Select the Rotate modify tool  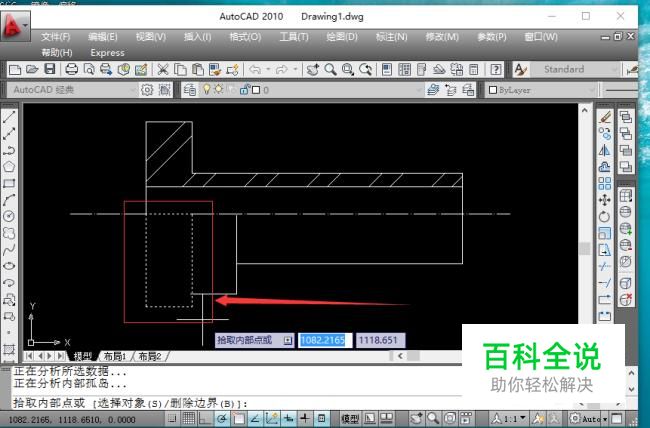click(x=605, y=216)
